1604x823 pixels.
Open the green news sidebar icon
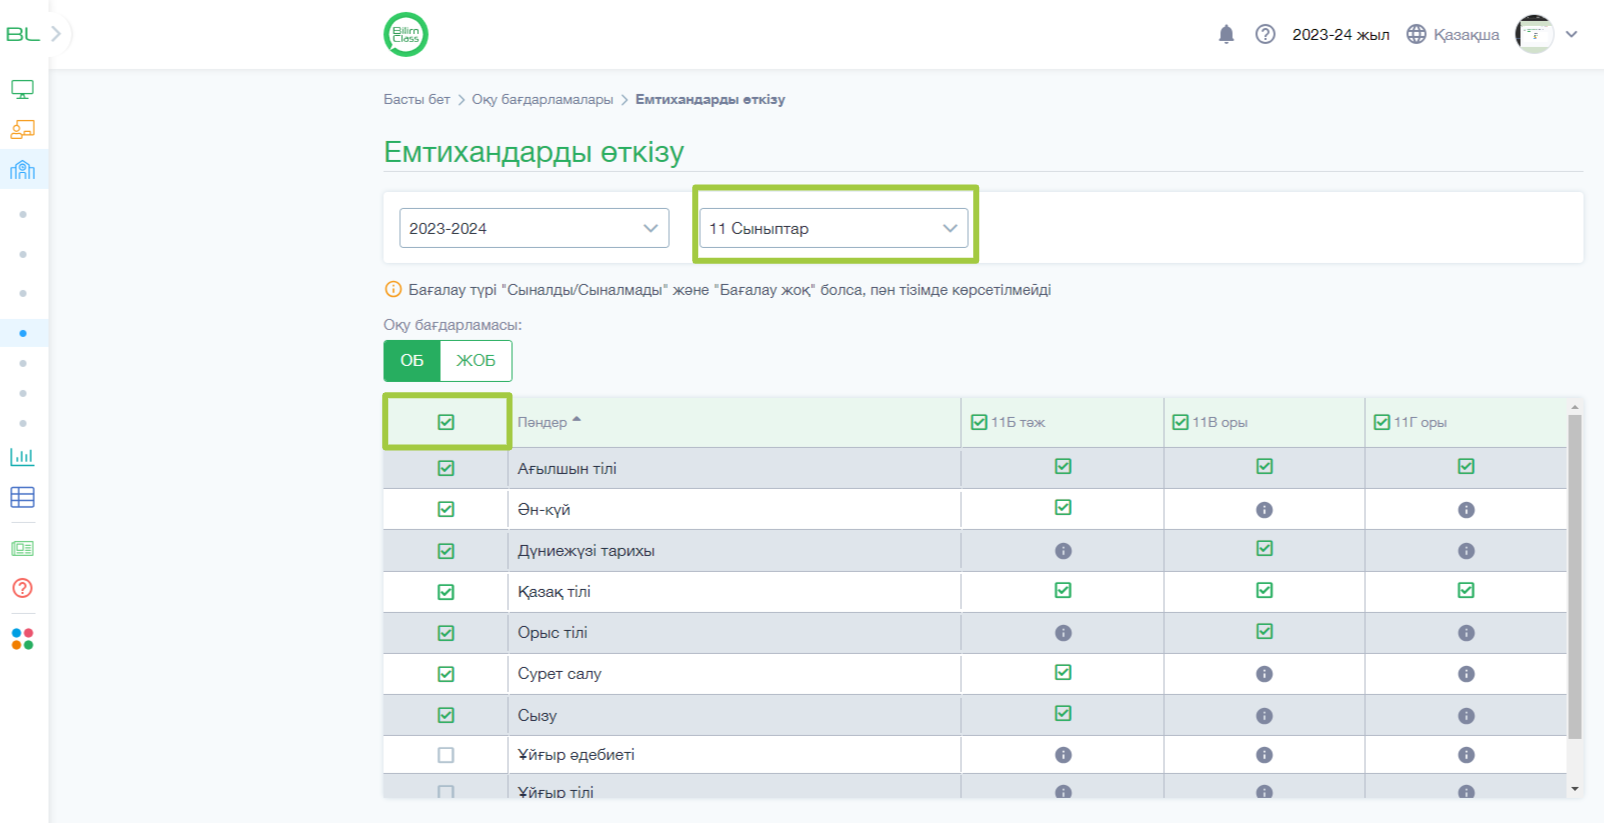(x=22, y=548)
